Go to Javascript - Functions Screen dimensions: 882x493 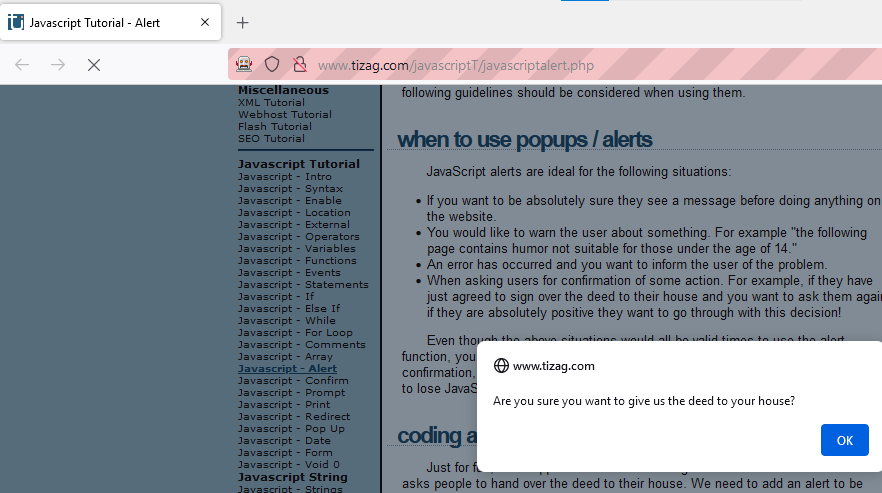coord(298,261)
